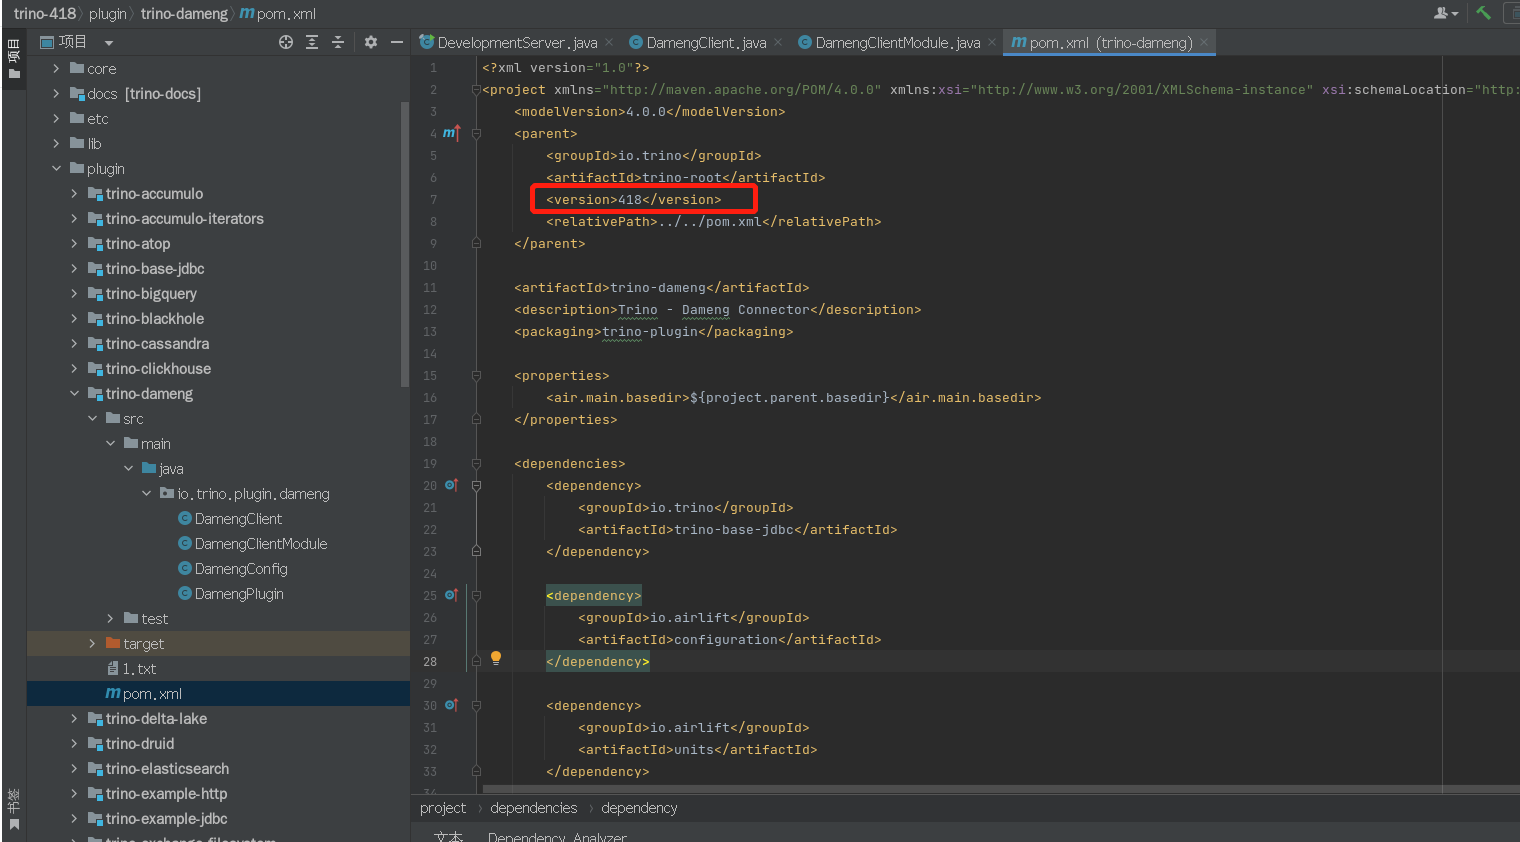
Task: Click the Collapse All icon in Project panel
Action: (338, 42)
